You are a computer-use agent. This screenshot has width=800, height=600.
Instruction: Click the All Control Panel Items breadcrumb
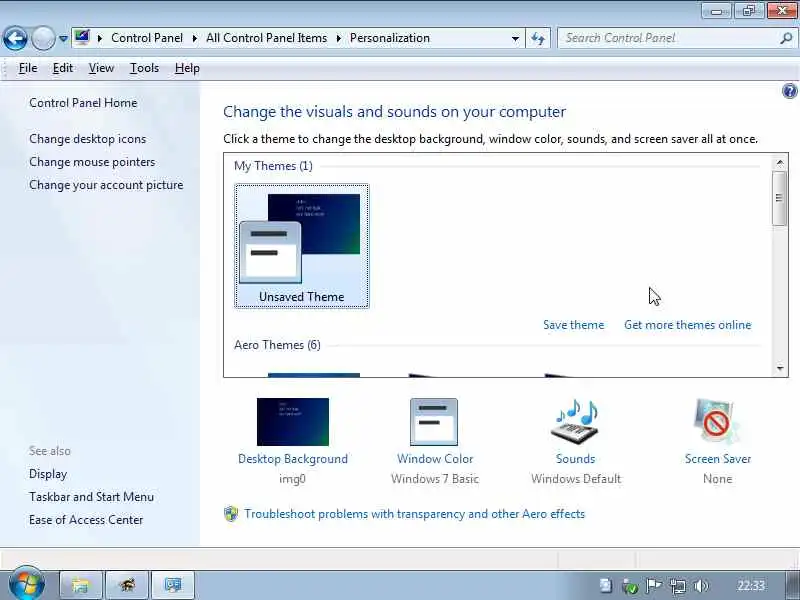(x=266, y=38)
